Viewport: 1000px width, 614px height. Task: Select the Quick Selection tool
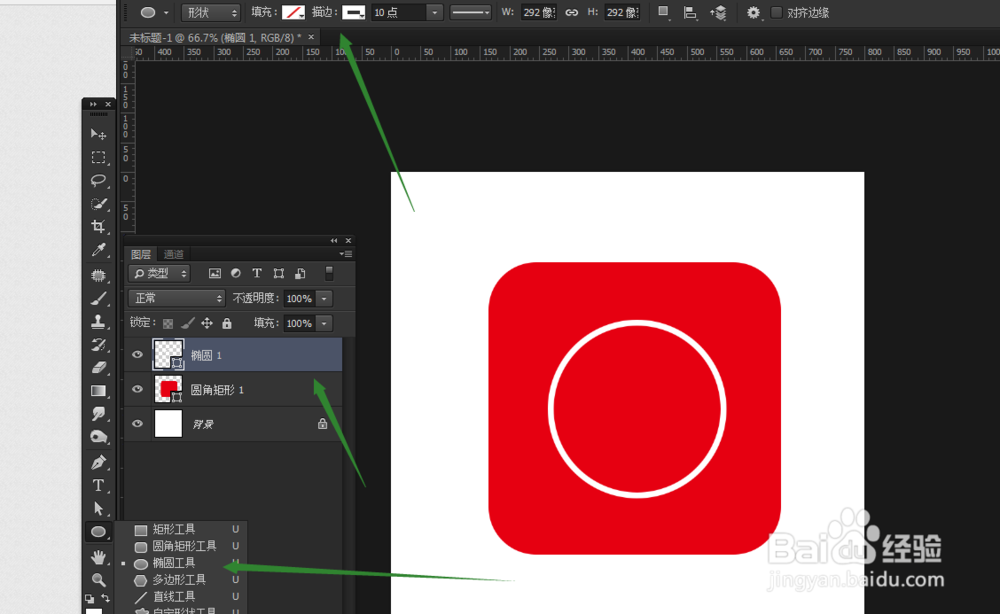(98, 203)
